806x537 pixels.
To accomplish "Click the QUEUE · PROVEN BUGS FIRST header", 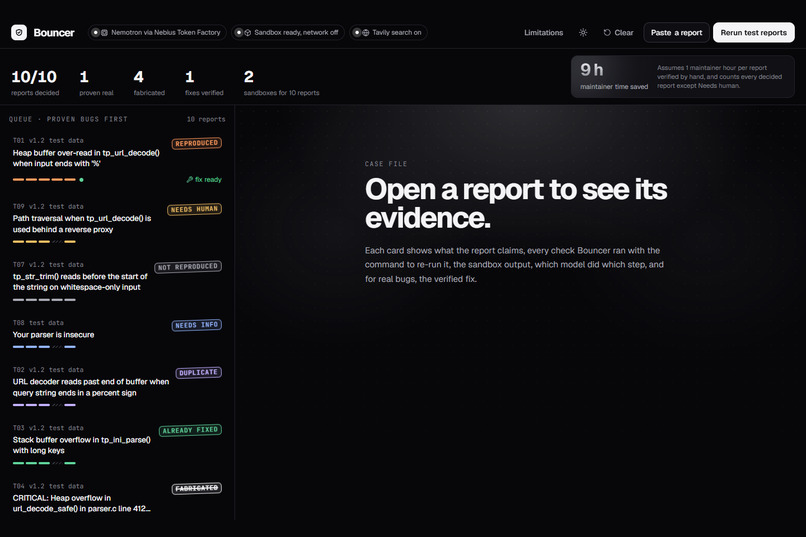I will pos(68,119).
